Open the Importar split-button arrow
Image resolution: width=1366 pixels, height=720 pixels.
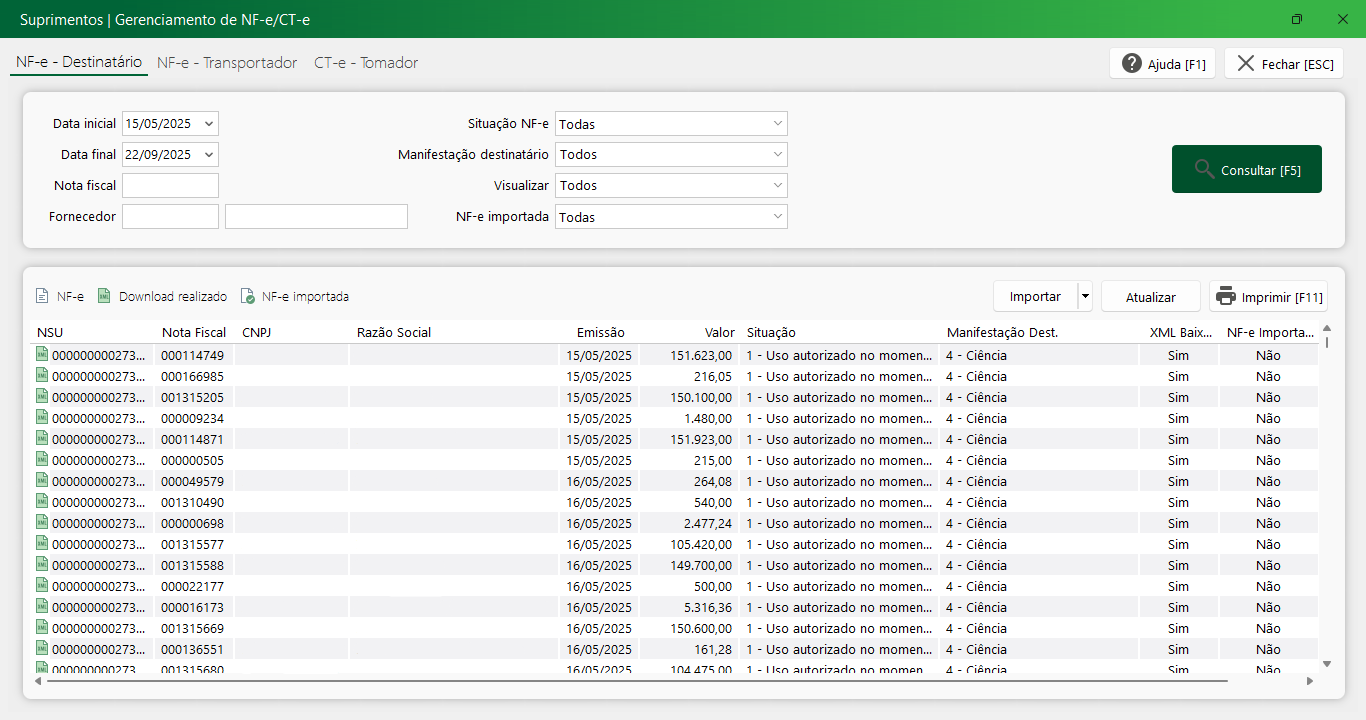pyautogui.click(x=1084, y=296)
